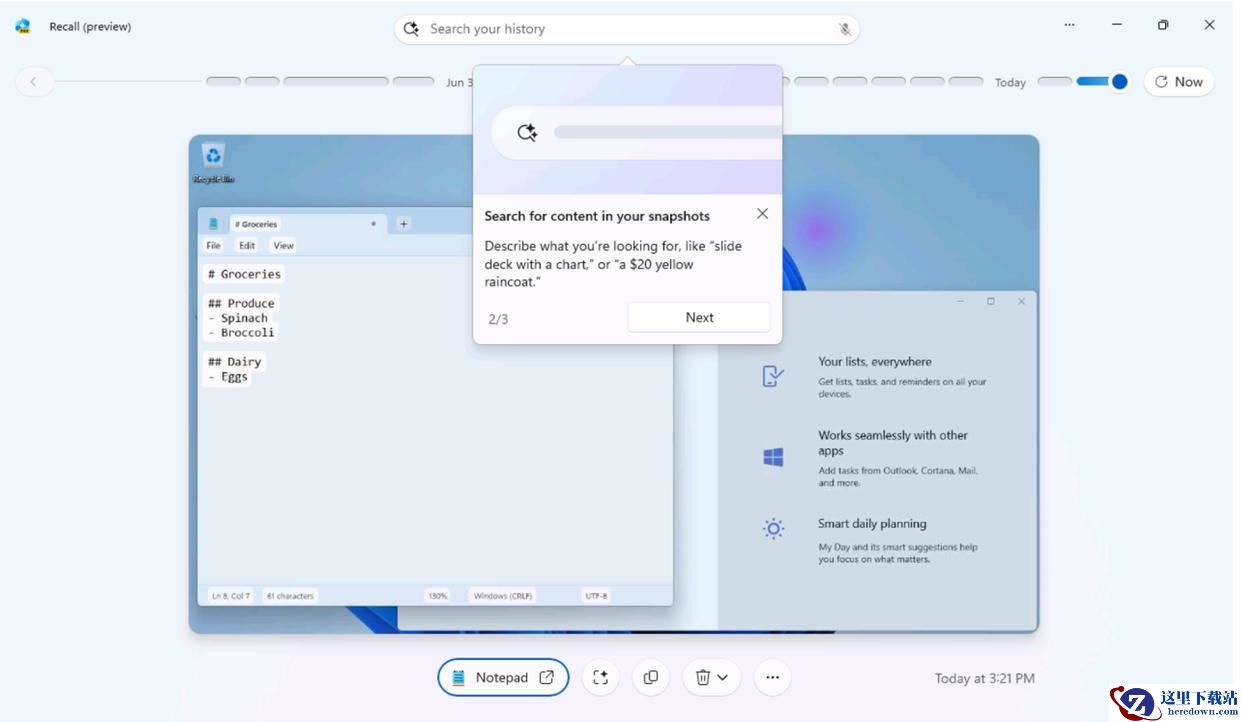Image resolution: width=1242 pixels, height=722 pixels.
Task: Select the # Groceries Notepad tab
Action: tap(305, 224)
